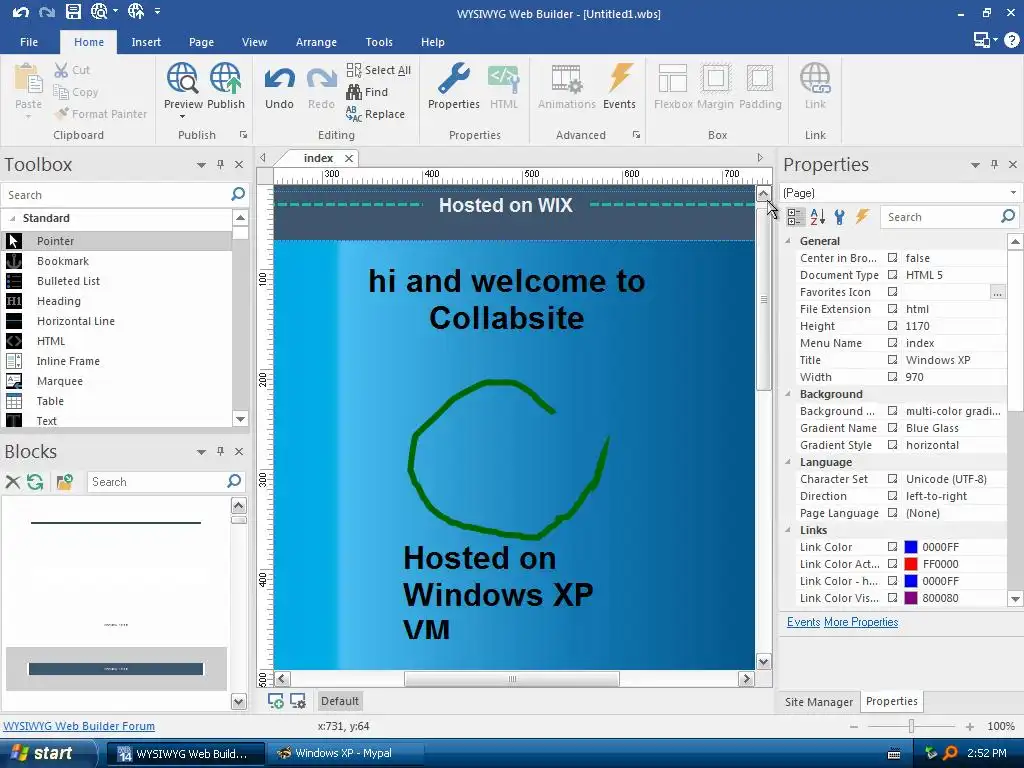The image size is (1024, 768).
Task: Click Select All in Editing group
Action: tap(379, 70)
